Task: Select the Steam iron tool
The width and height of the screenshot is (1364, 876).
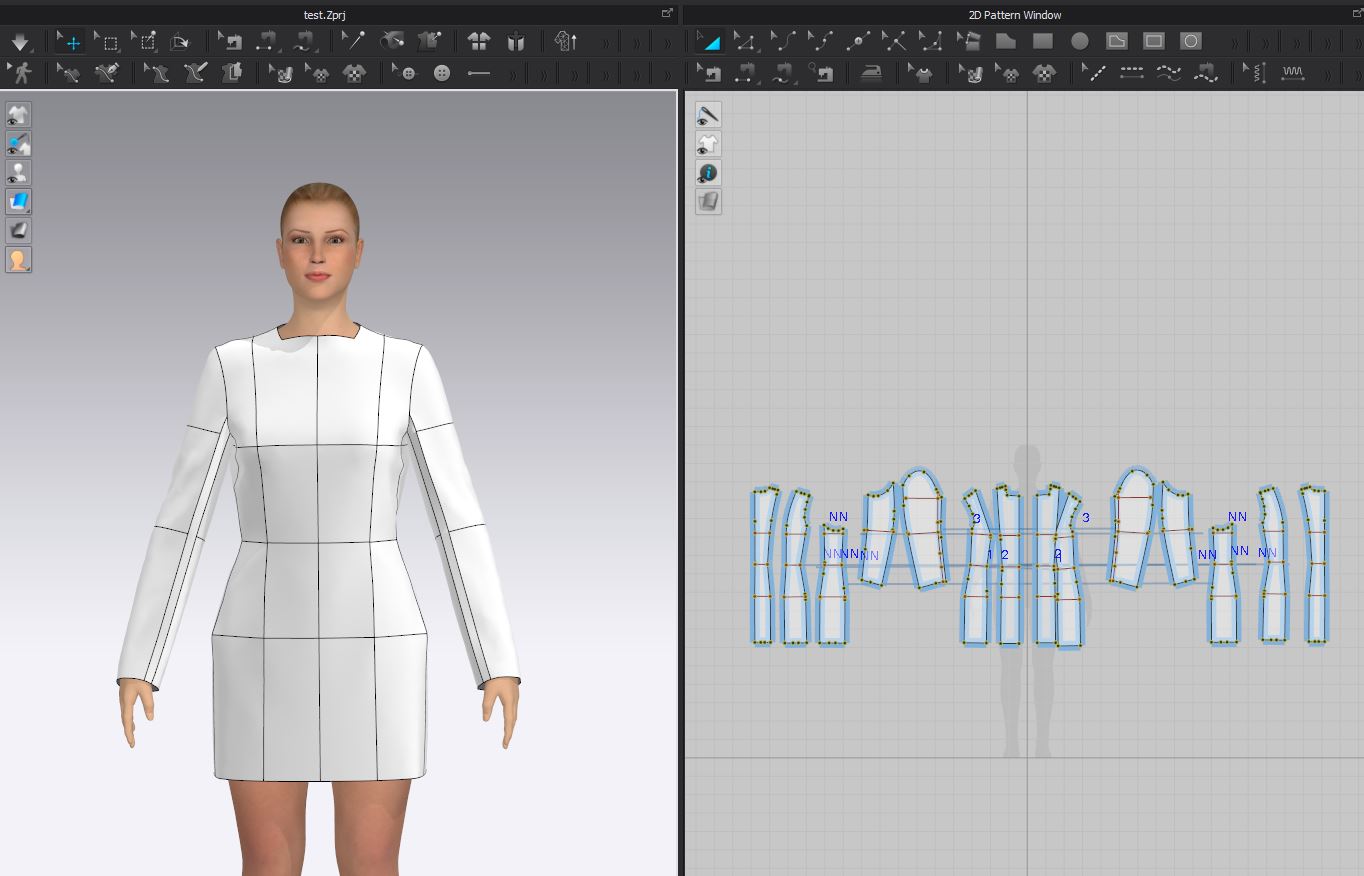Action: click(x=872, y=73)
